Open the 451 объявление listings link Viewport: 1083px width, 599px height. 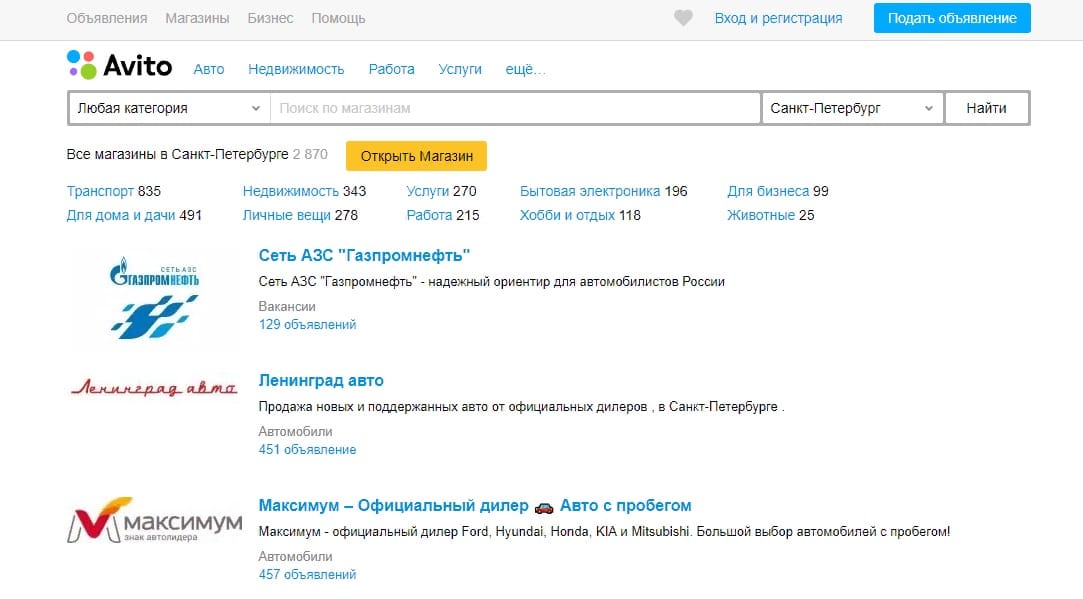coord(307,449)
